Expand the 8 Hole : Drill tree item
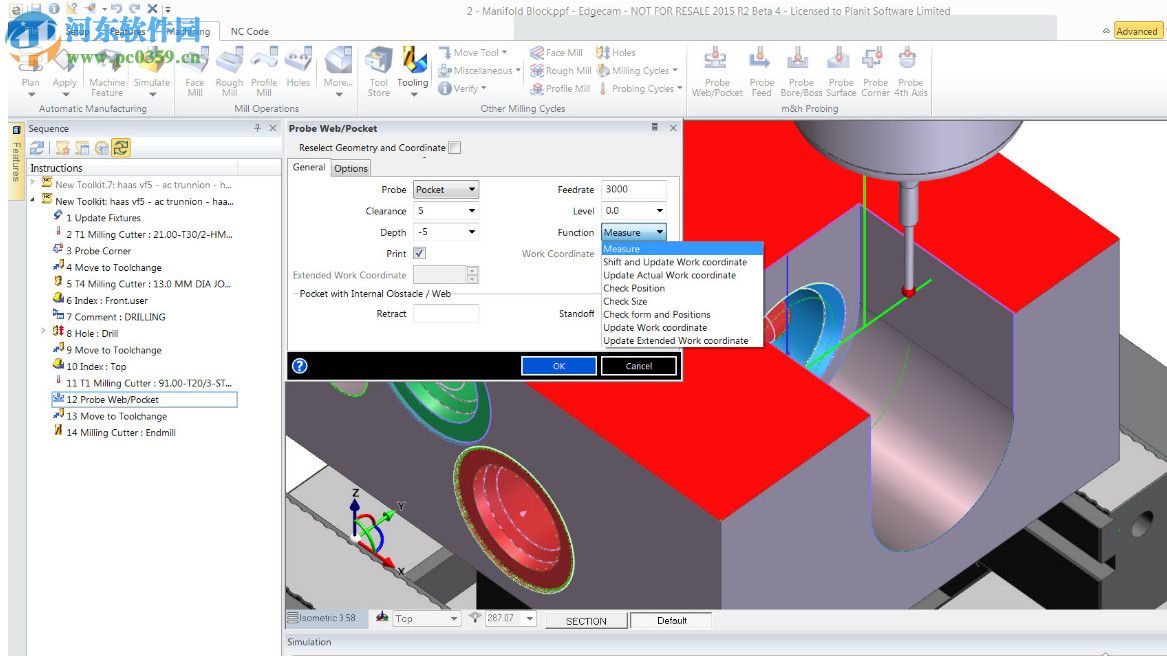The image size is (1167, 656). 43,331
